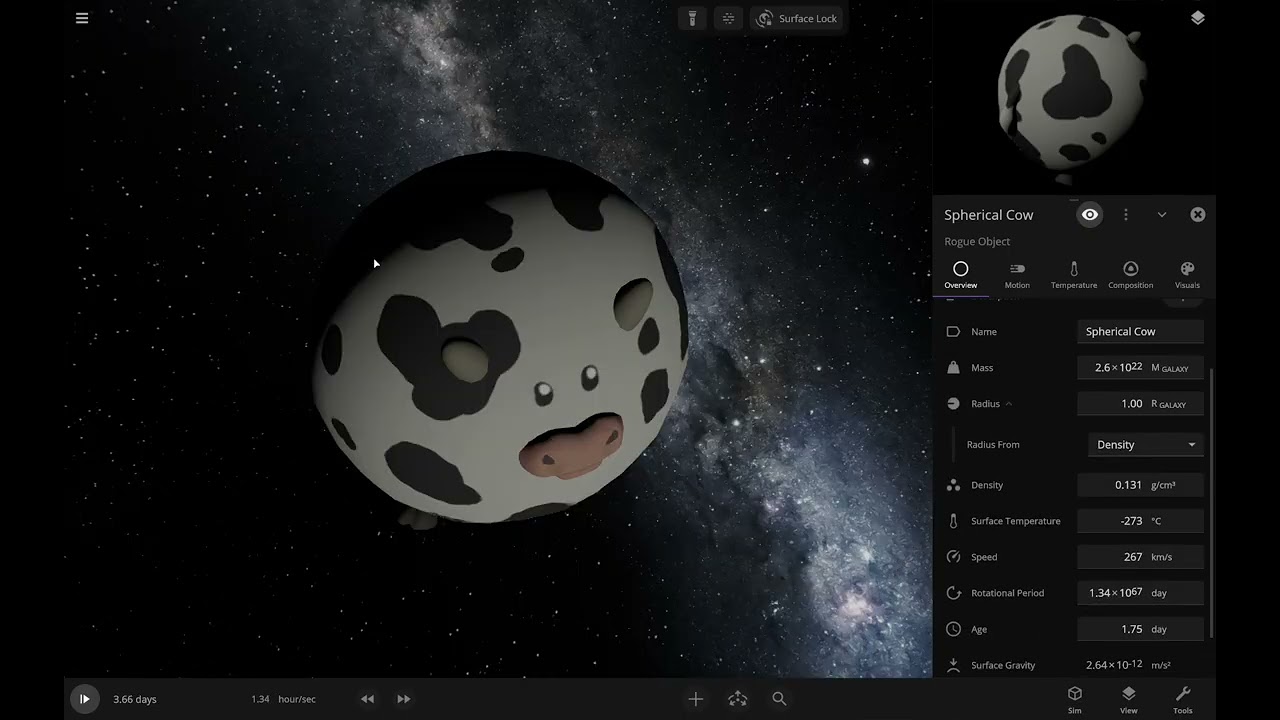
Task: Change the Age unit day
Action: click(1159, 629)
